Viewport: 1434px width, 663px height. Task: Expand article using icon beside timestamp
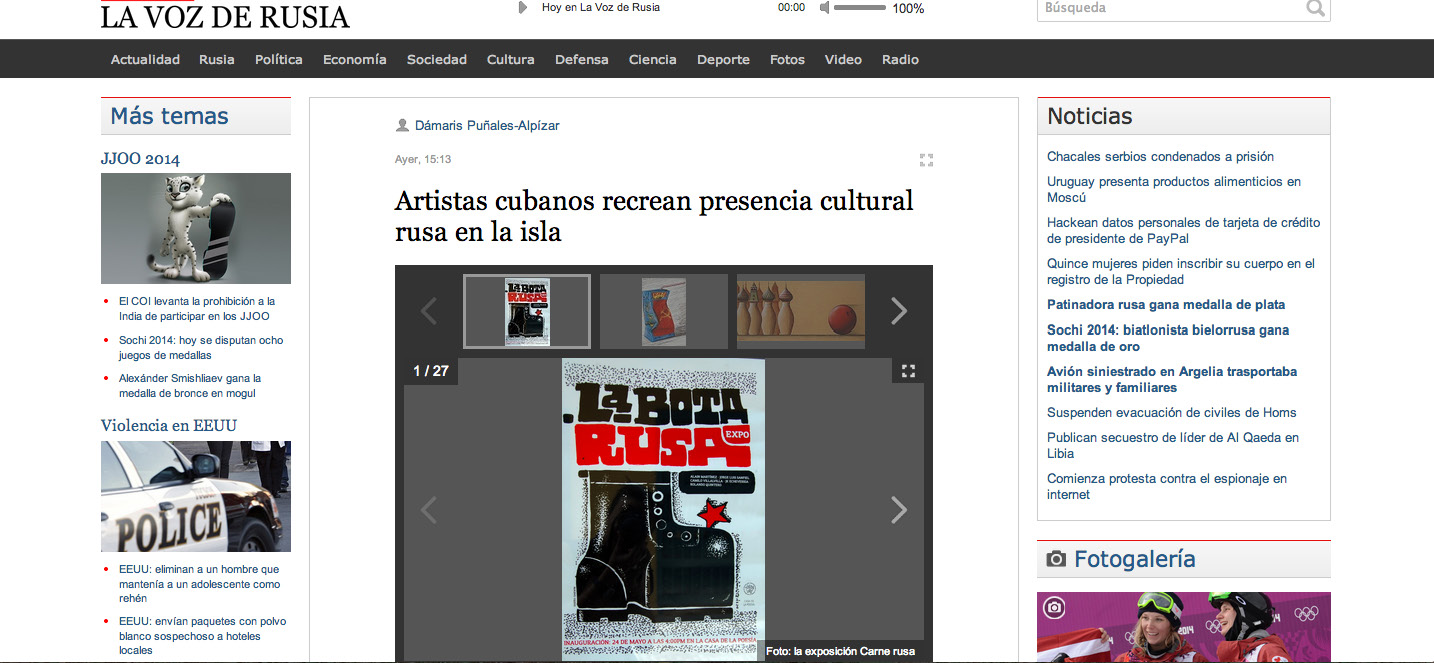pyautogui.click(x=926, y=160)
